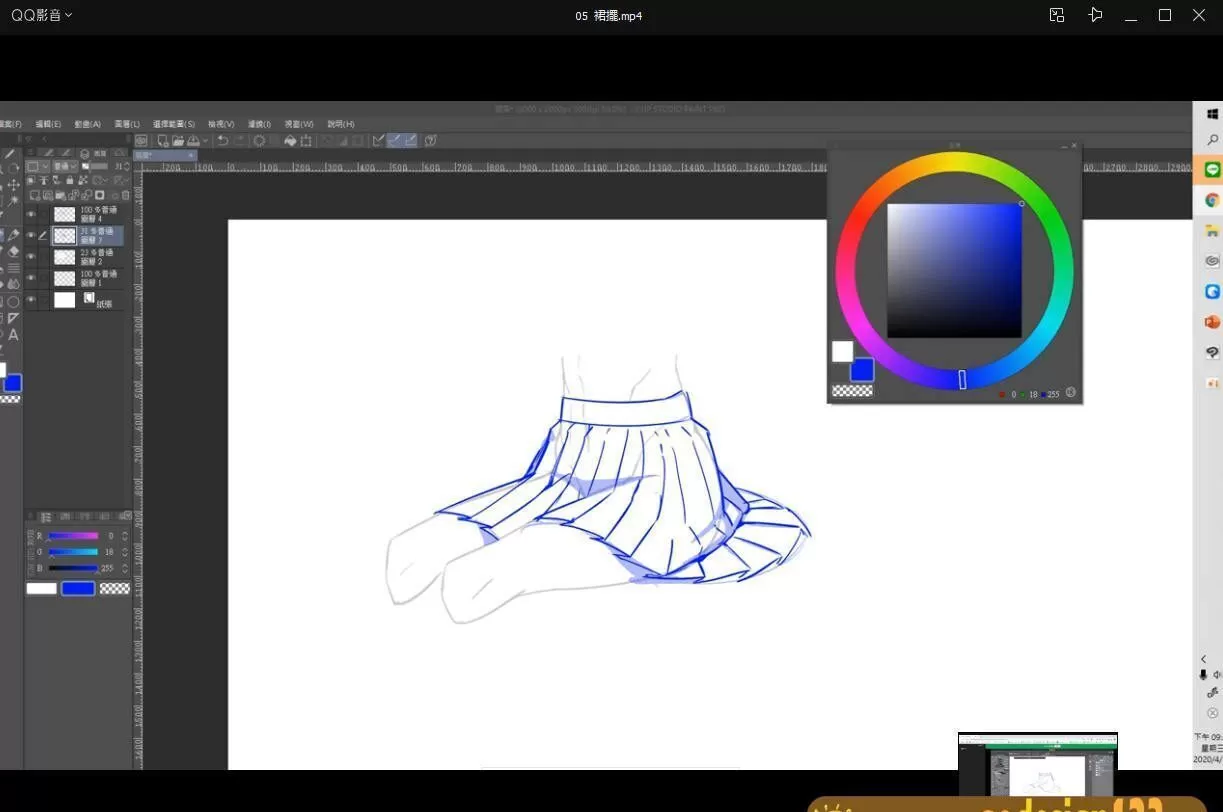Click the blue (B) slider in the color panel
The image size is (1223, 812).
point(74,568)
